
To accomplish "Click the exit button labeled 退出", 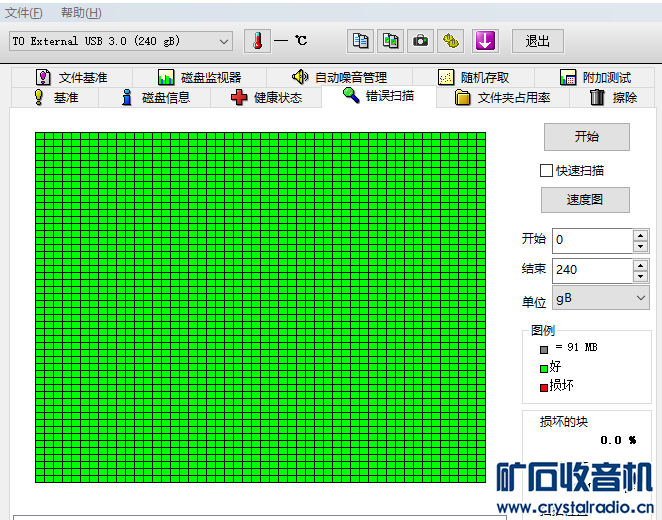I will (x=537, y=41).
